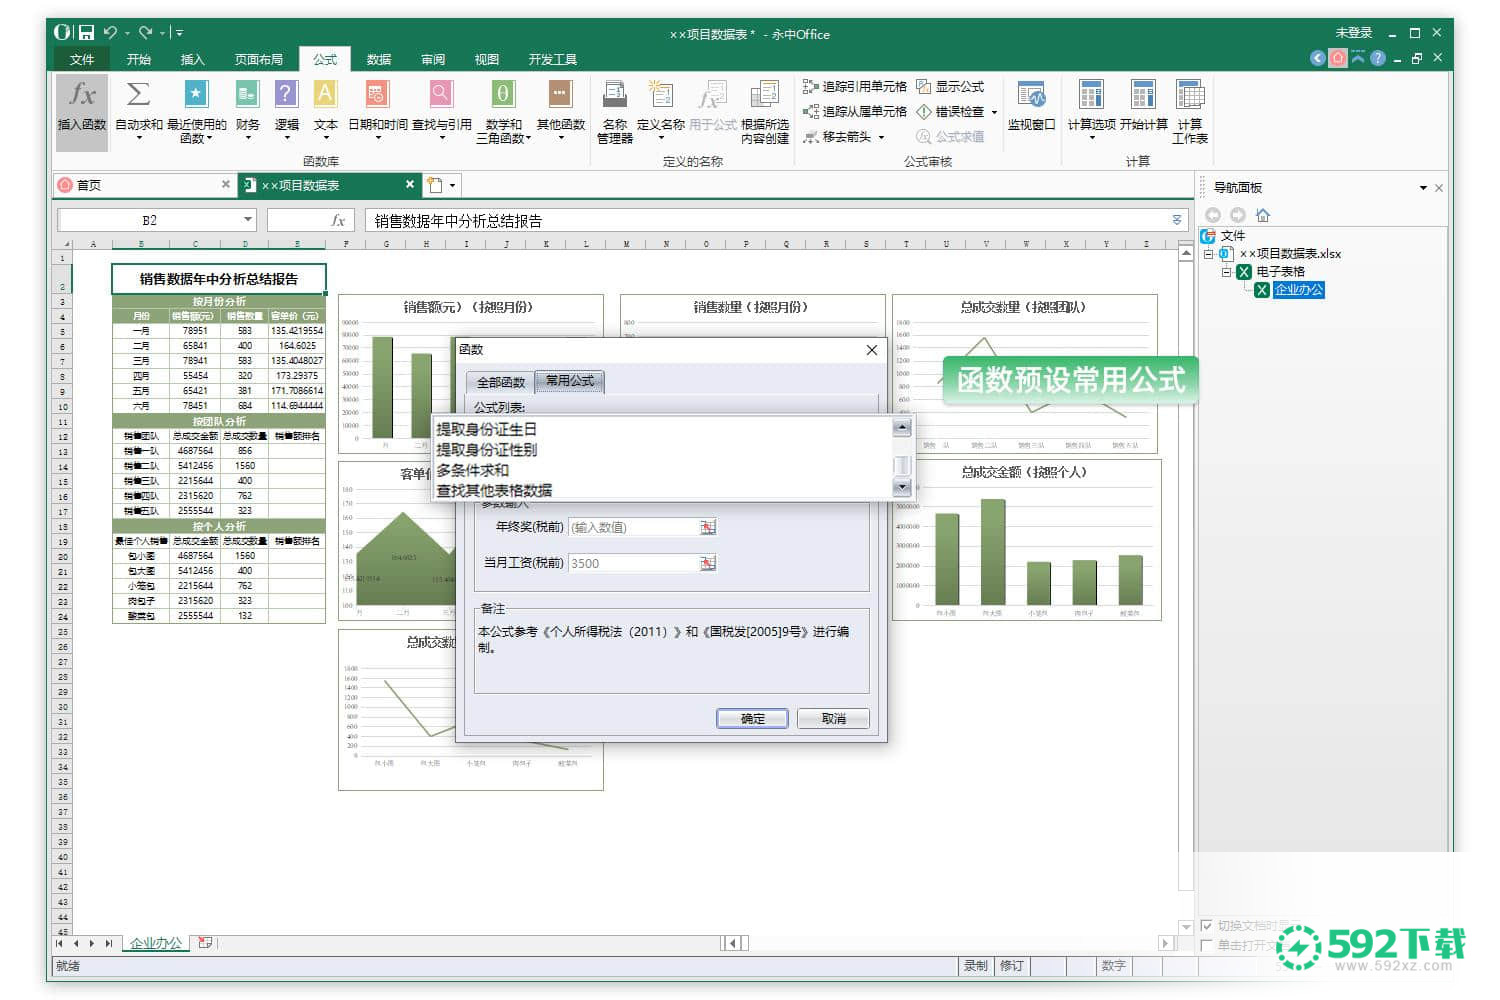Click 未登录 login link
The width and height of the screenshot is (1500, 1000).
click(x=1354, y=33)
